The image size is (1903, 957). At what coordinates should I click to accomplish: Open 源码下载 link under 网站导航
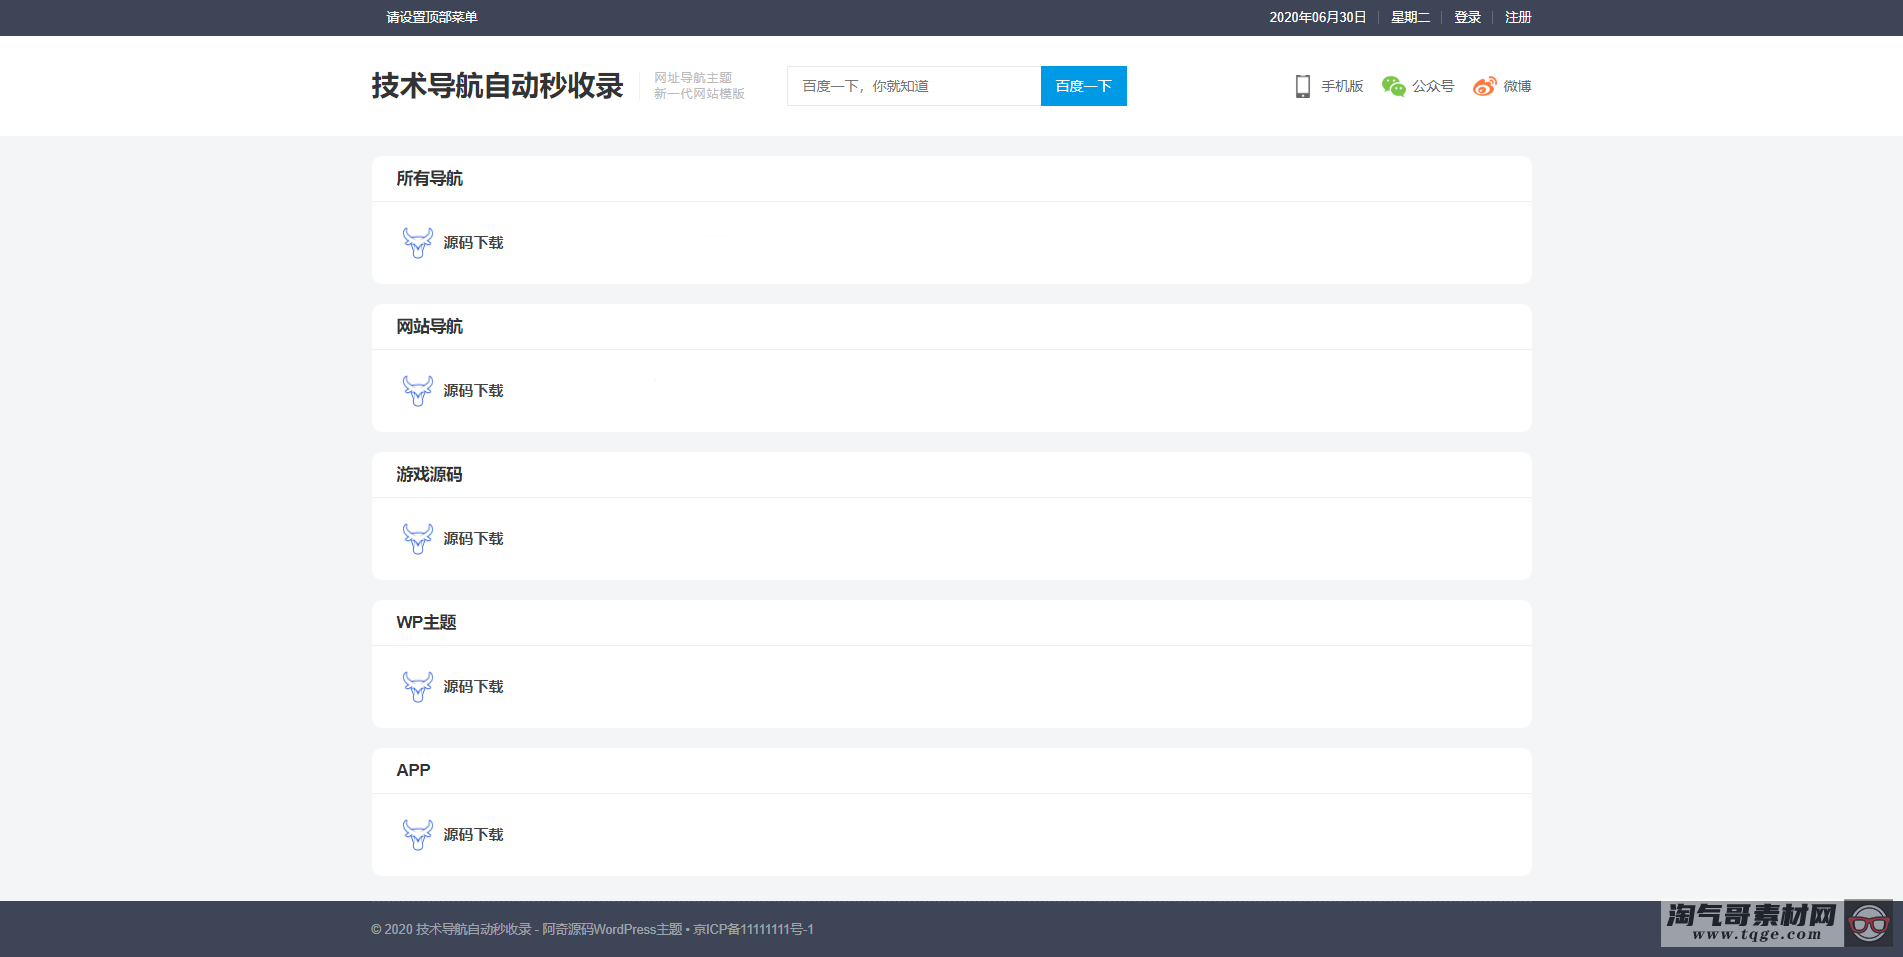473,390
